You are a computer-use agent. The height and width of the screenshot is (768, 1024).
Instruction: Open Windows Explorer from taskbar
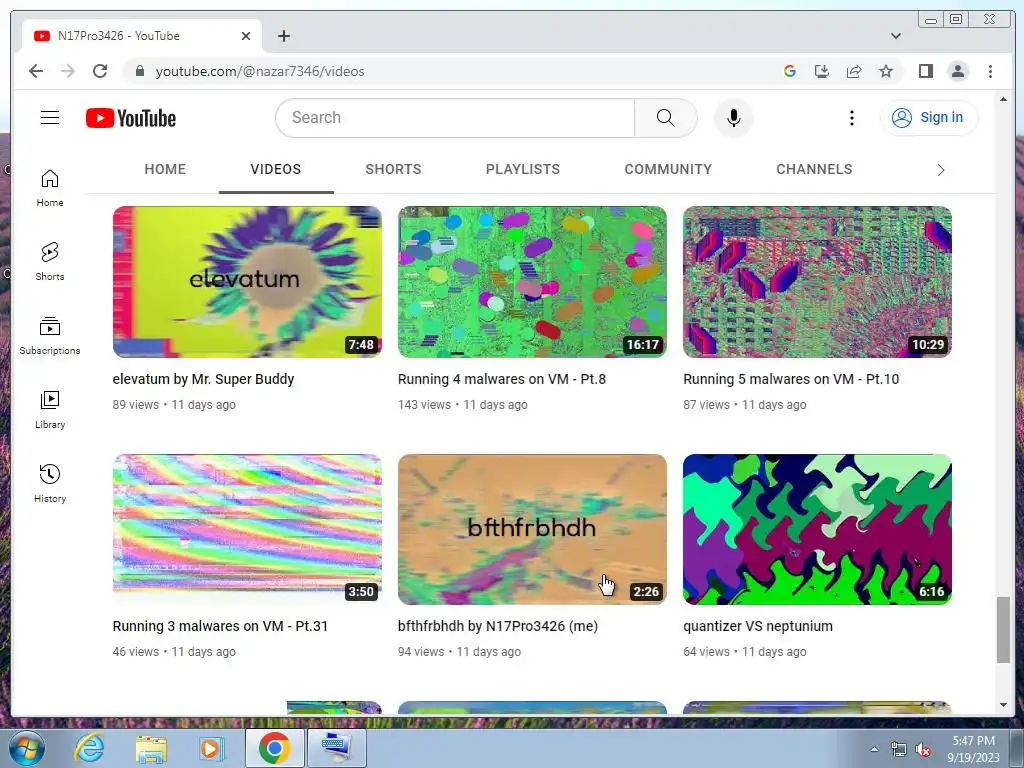point(150,748)
